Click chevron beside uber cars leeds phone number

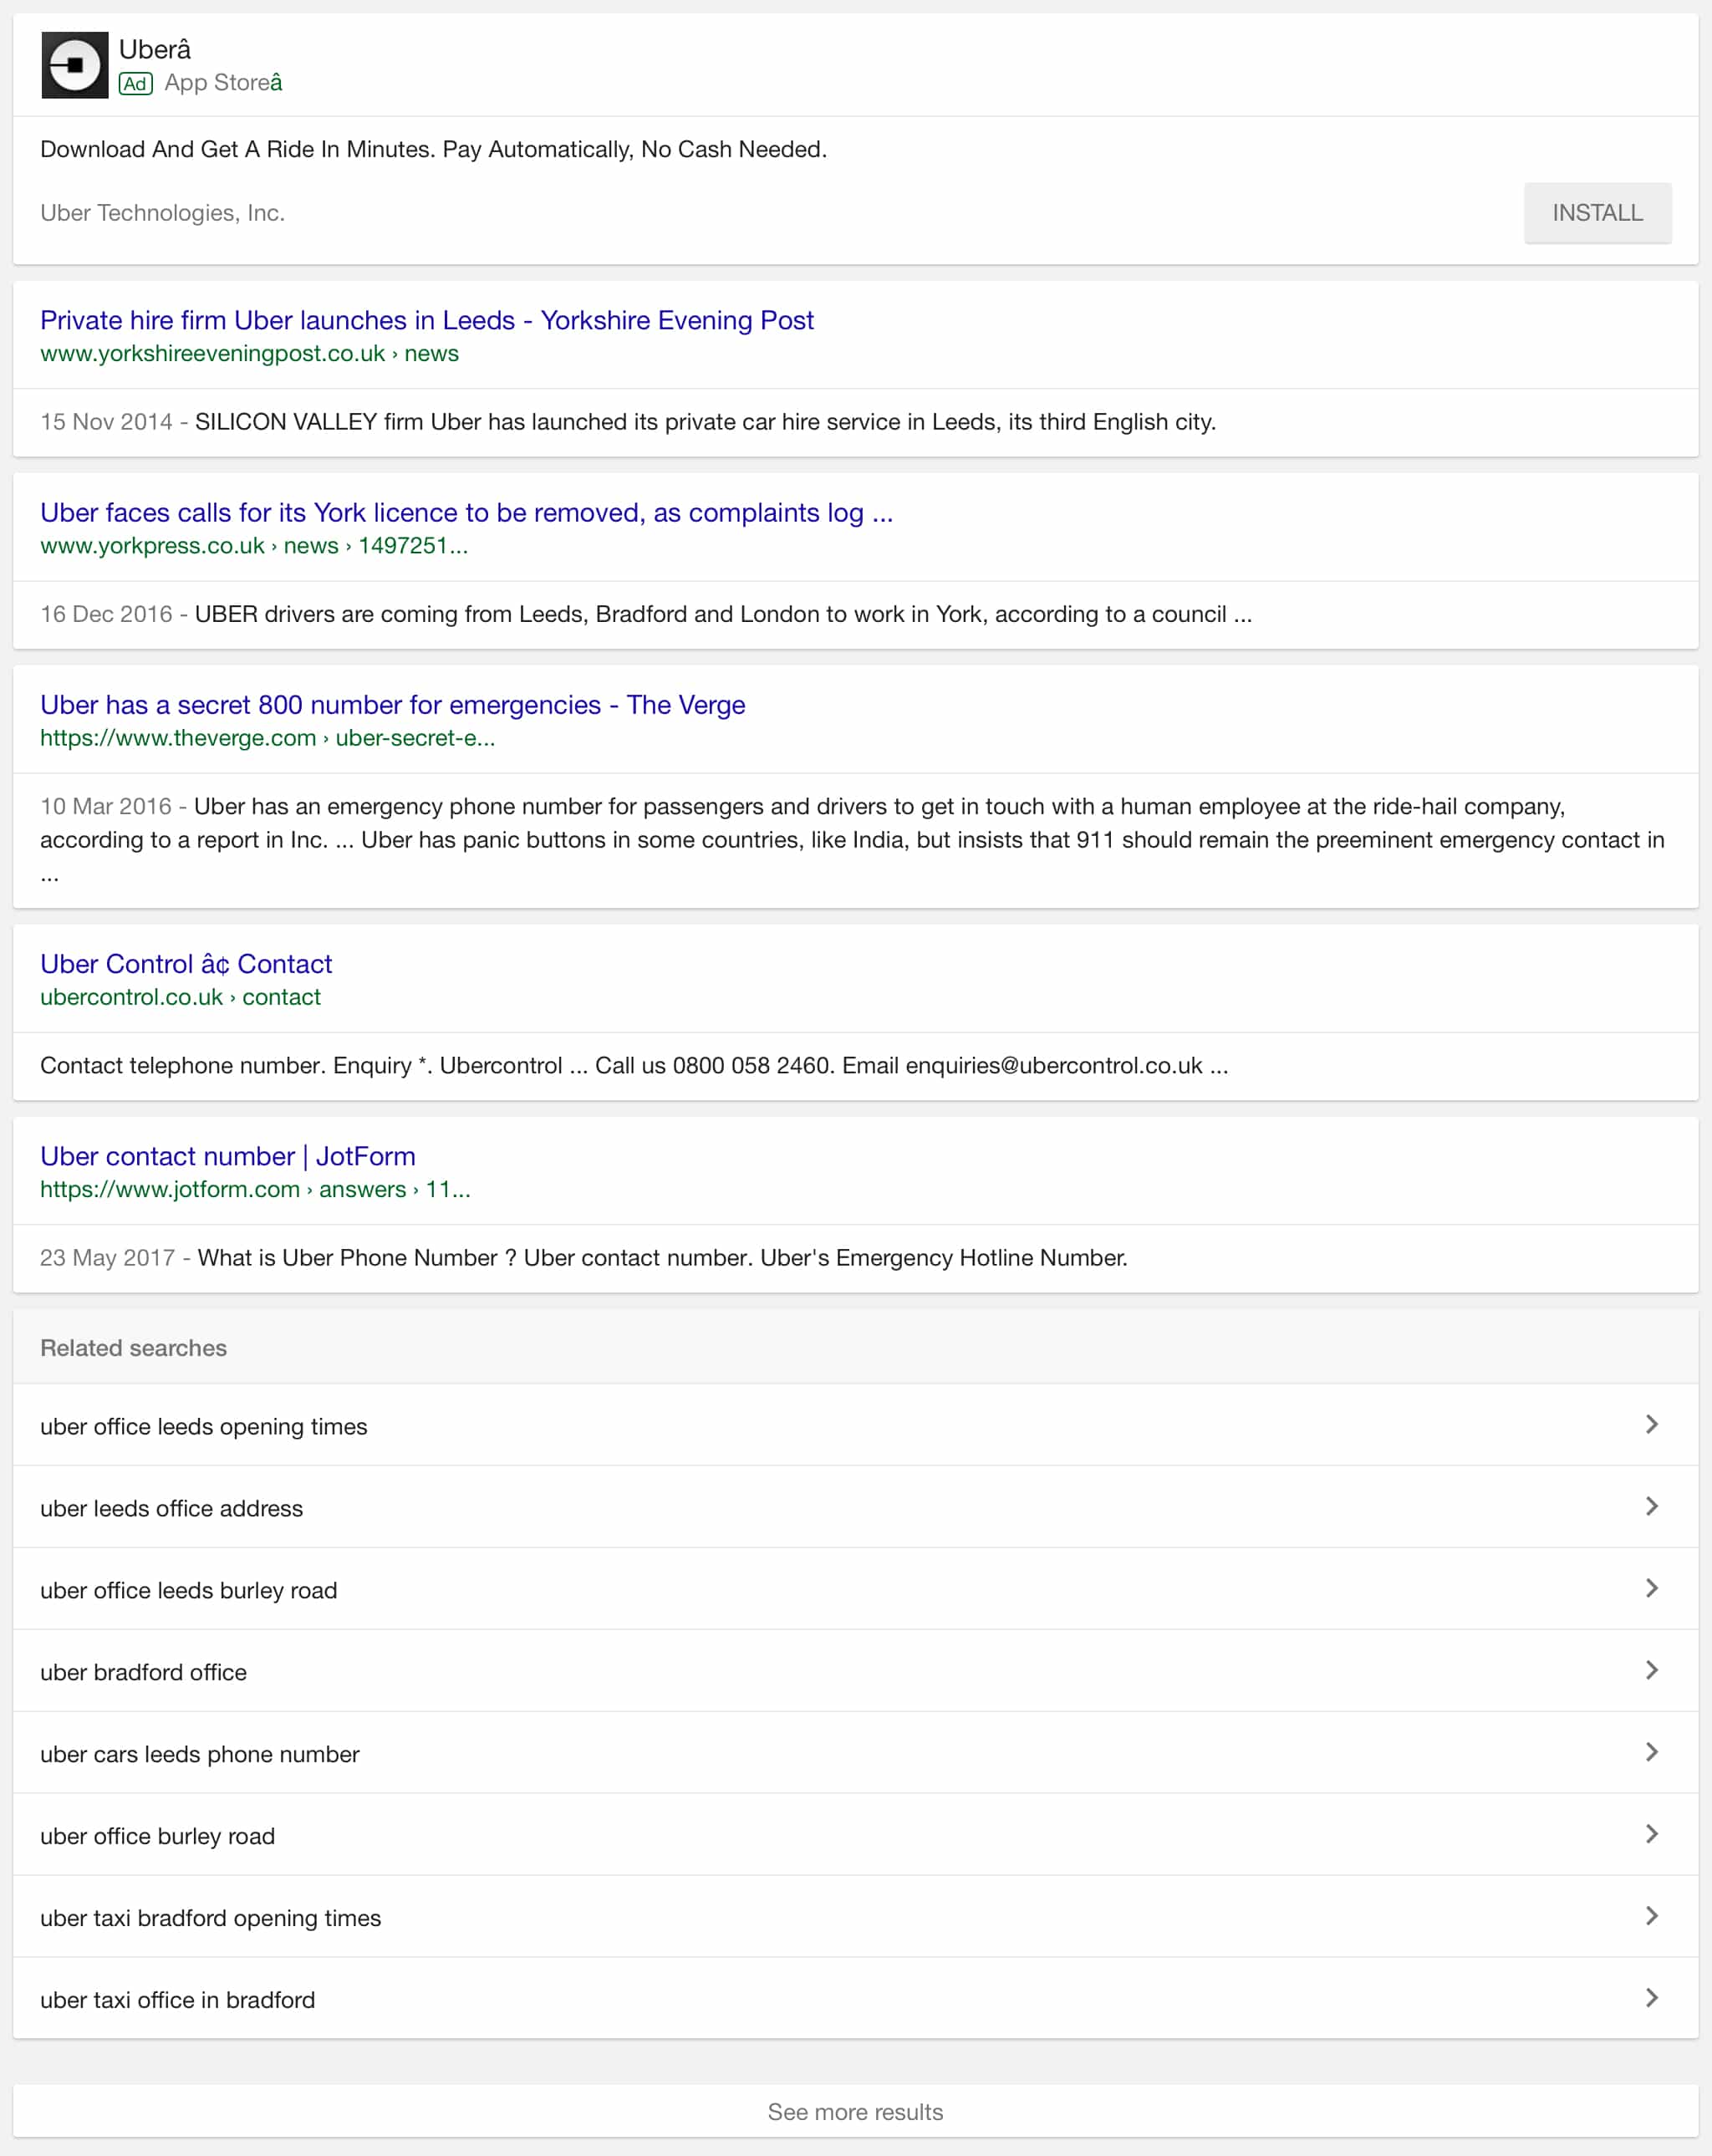click(1651, 1752)
